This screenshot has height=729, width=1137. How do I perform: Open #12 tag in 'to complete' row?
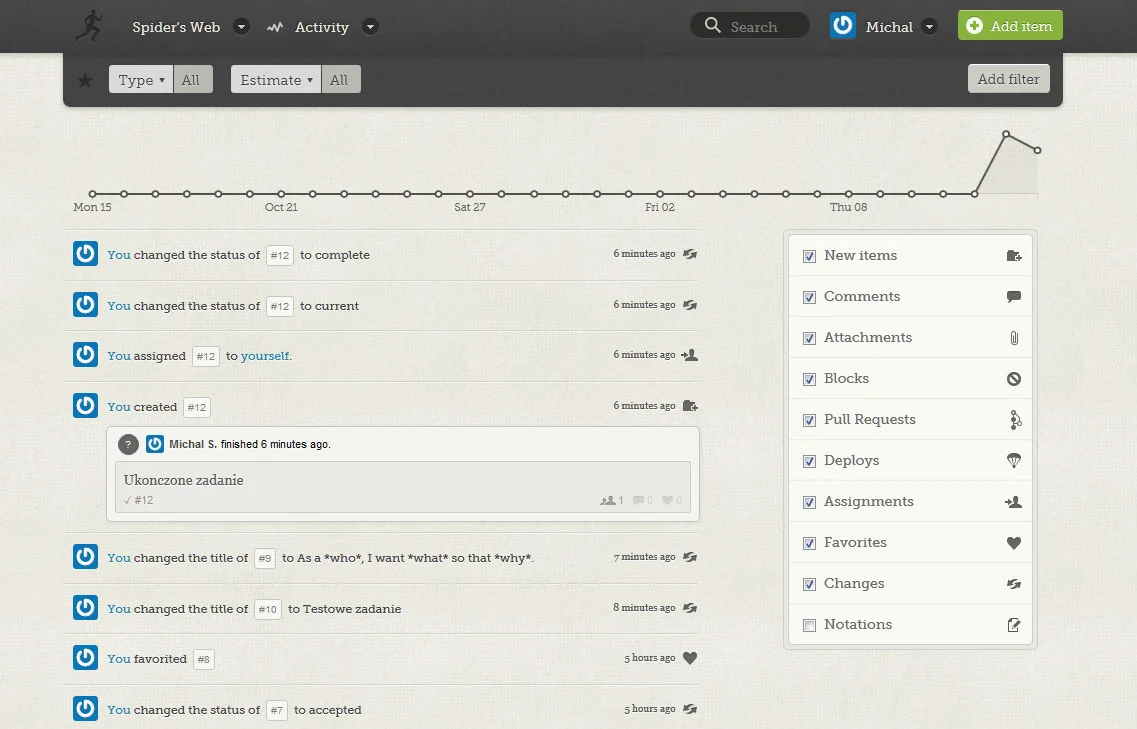point(280,255)
